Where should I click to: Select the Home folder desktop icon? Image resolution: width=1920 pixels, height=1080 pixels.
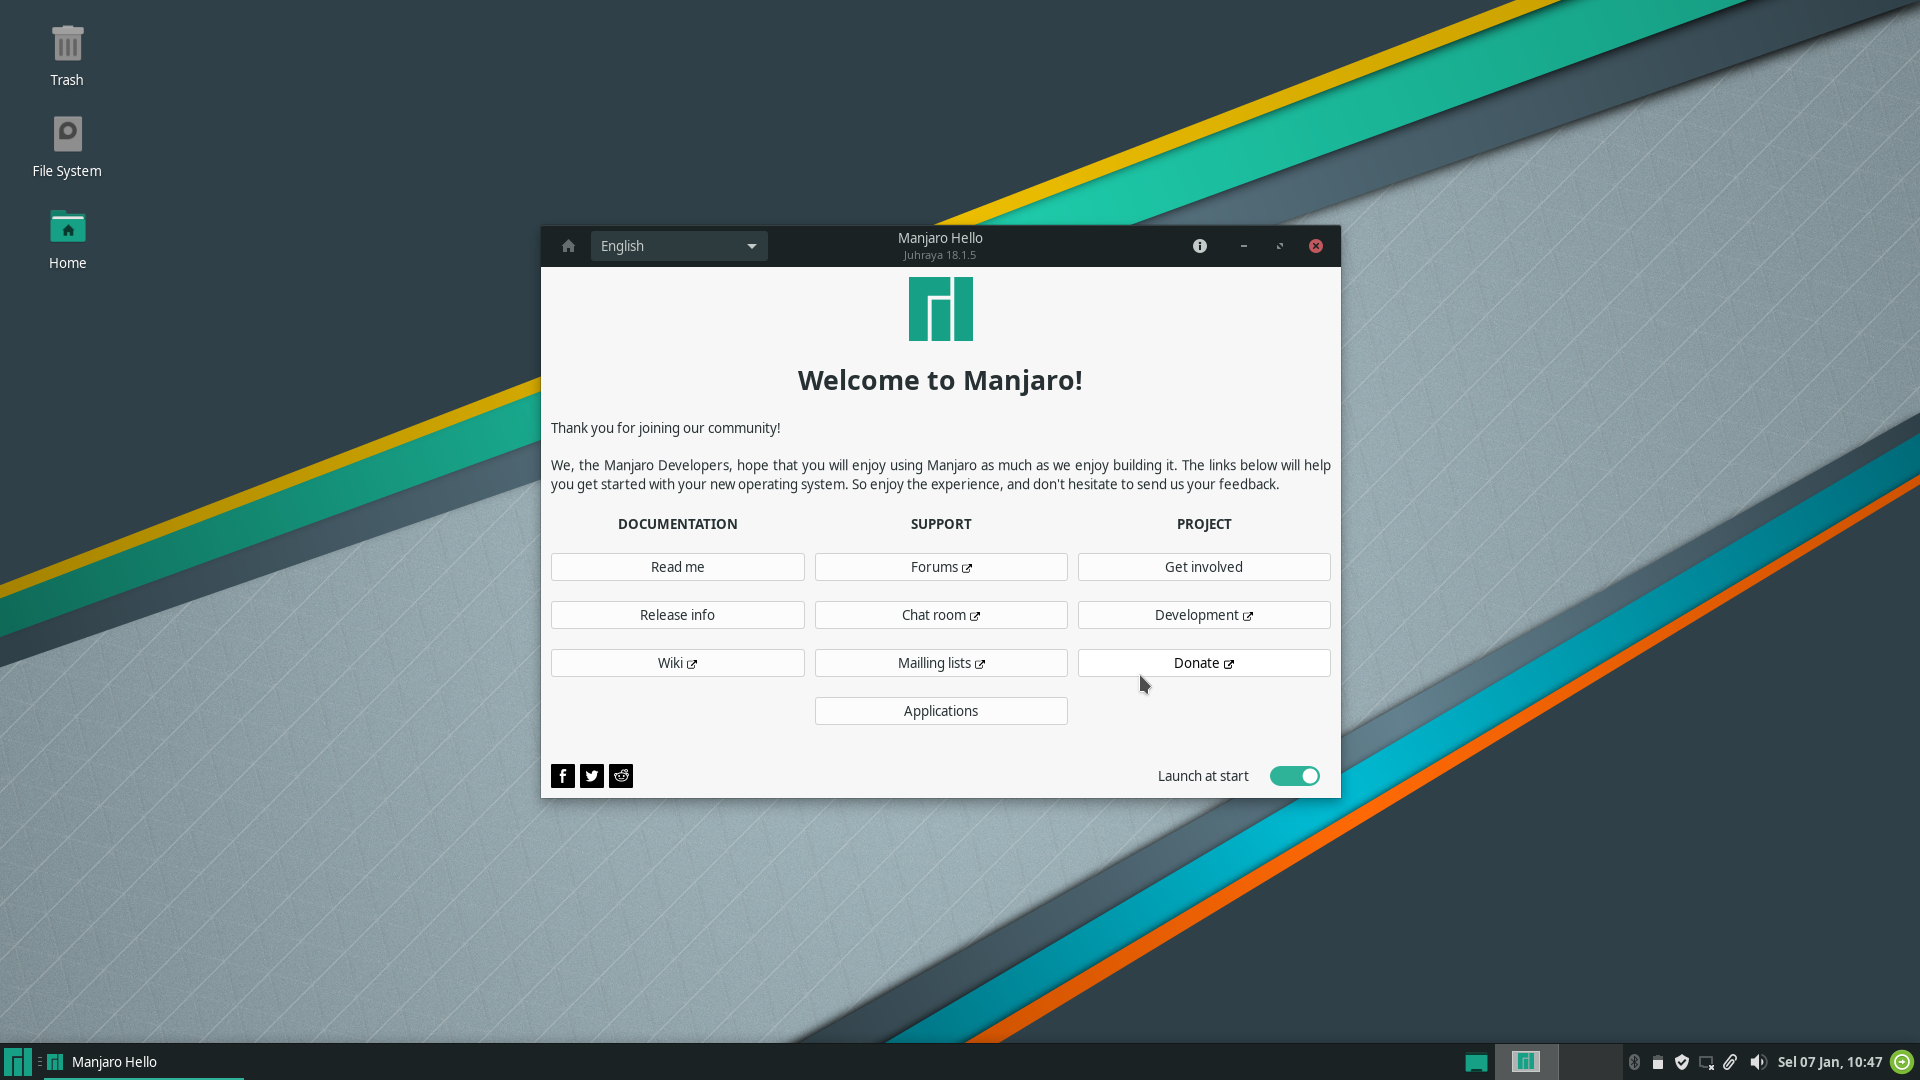click(x=67, y=239)
